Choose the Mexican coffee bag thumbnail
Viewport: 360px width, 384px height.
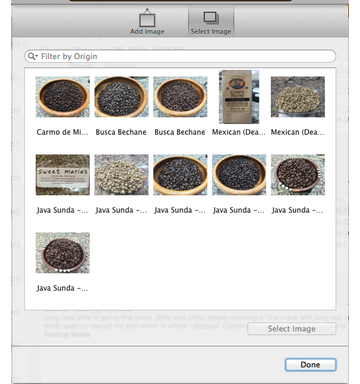click(239, 97)
